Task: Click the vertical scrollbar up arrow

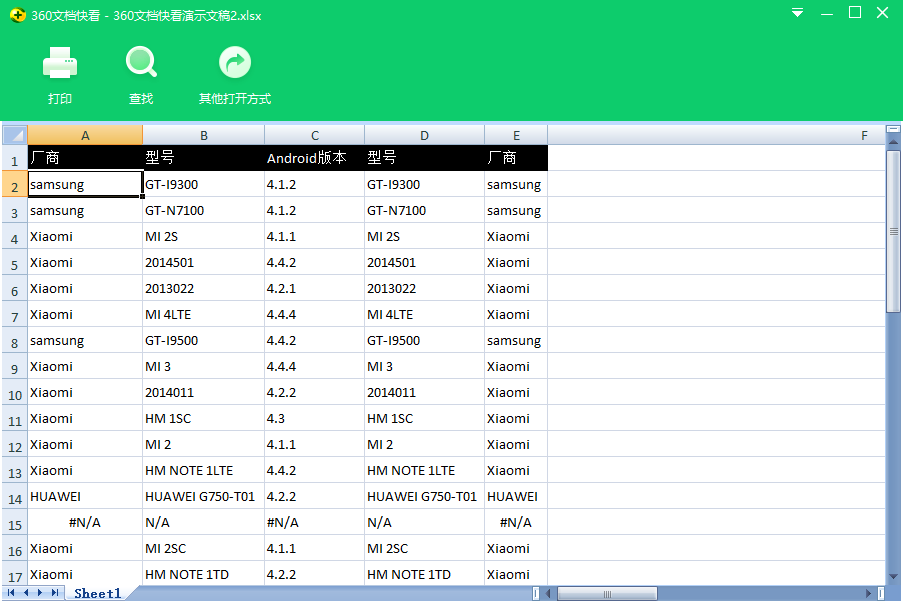Action: tap(893, 141)
